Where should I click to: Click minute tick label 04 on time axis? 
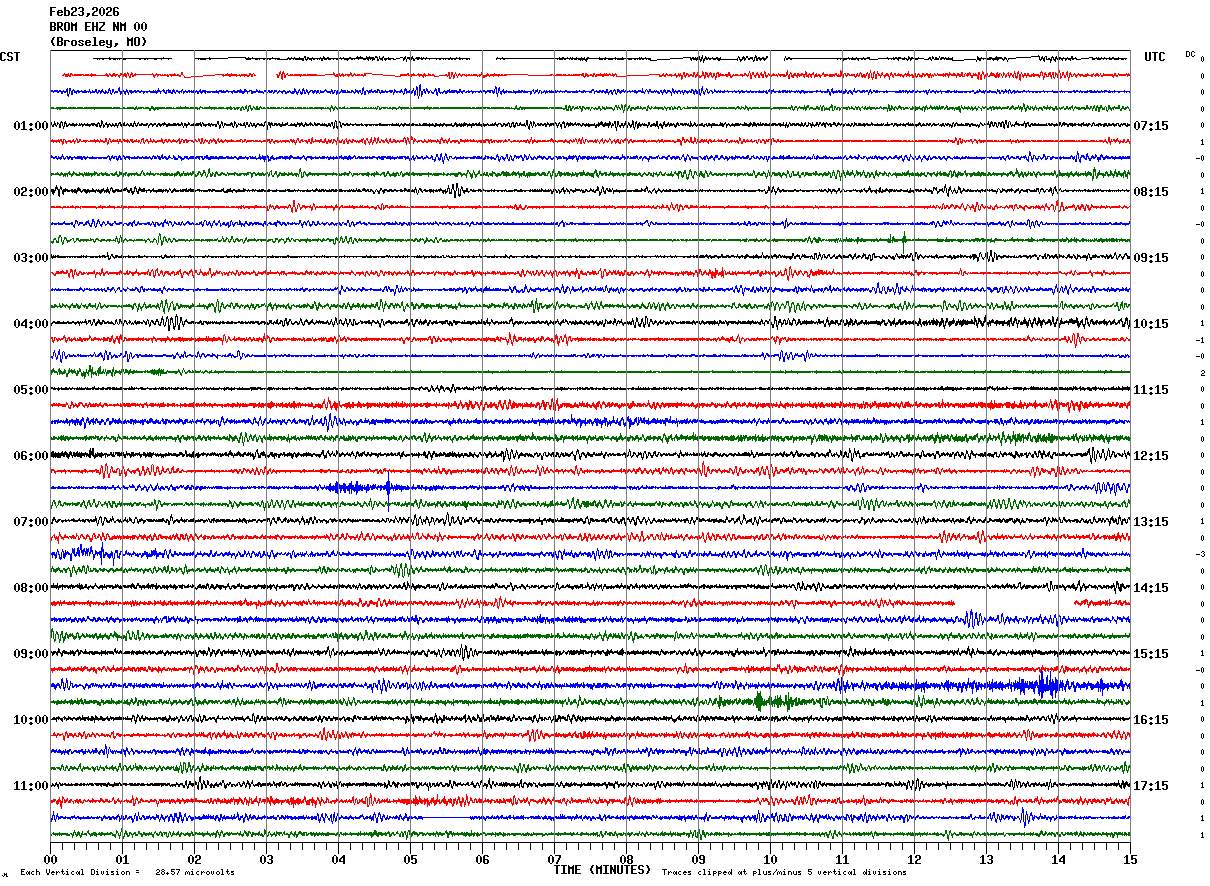pyautogui.click(x=338, y=859)
